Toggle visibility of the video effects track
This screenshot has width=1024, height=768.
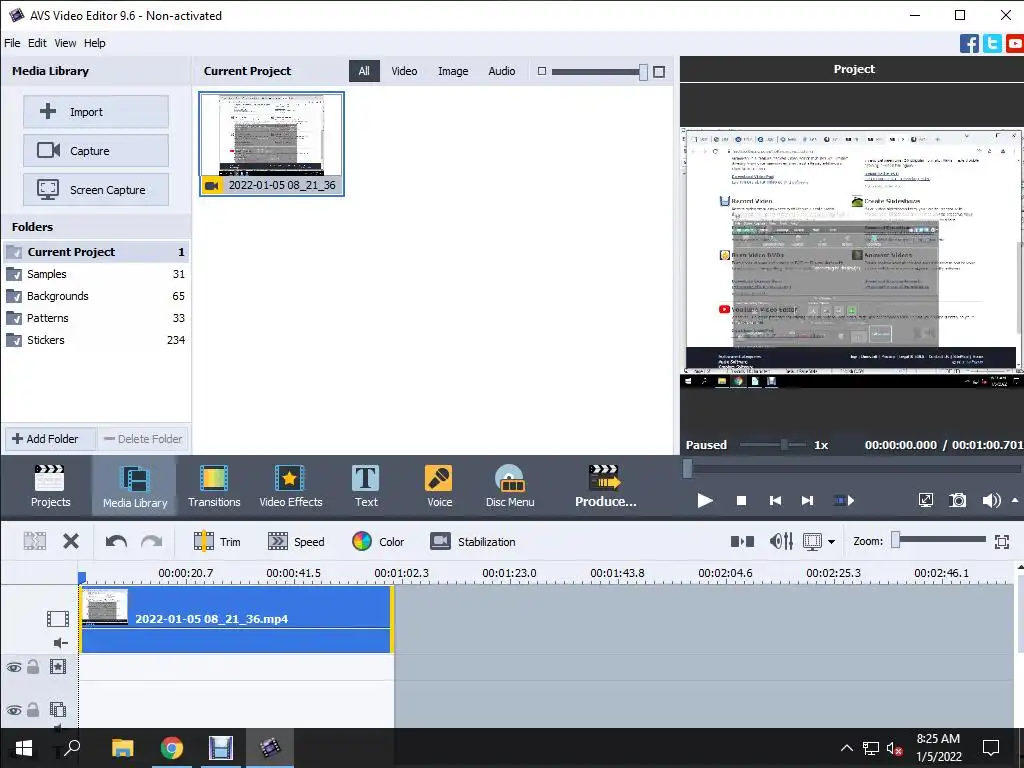14,667
